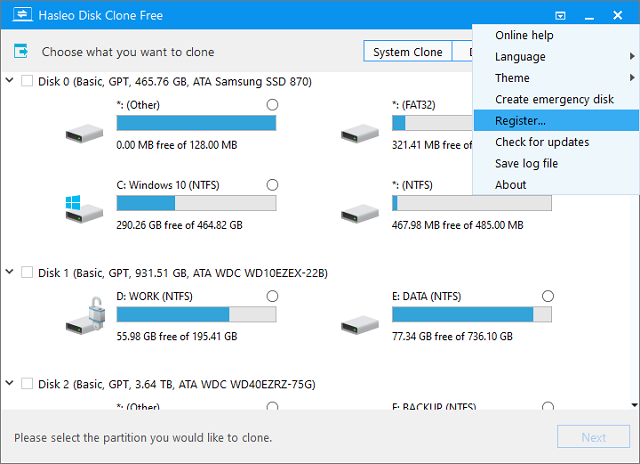The height and width of the screenshot is (464, 640).
Task: Tick the Disk 1 checkbox
Action: 27,272
